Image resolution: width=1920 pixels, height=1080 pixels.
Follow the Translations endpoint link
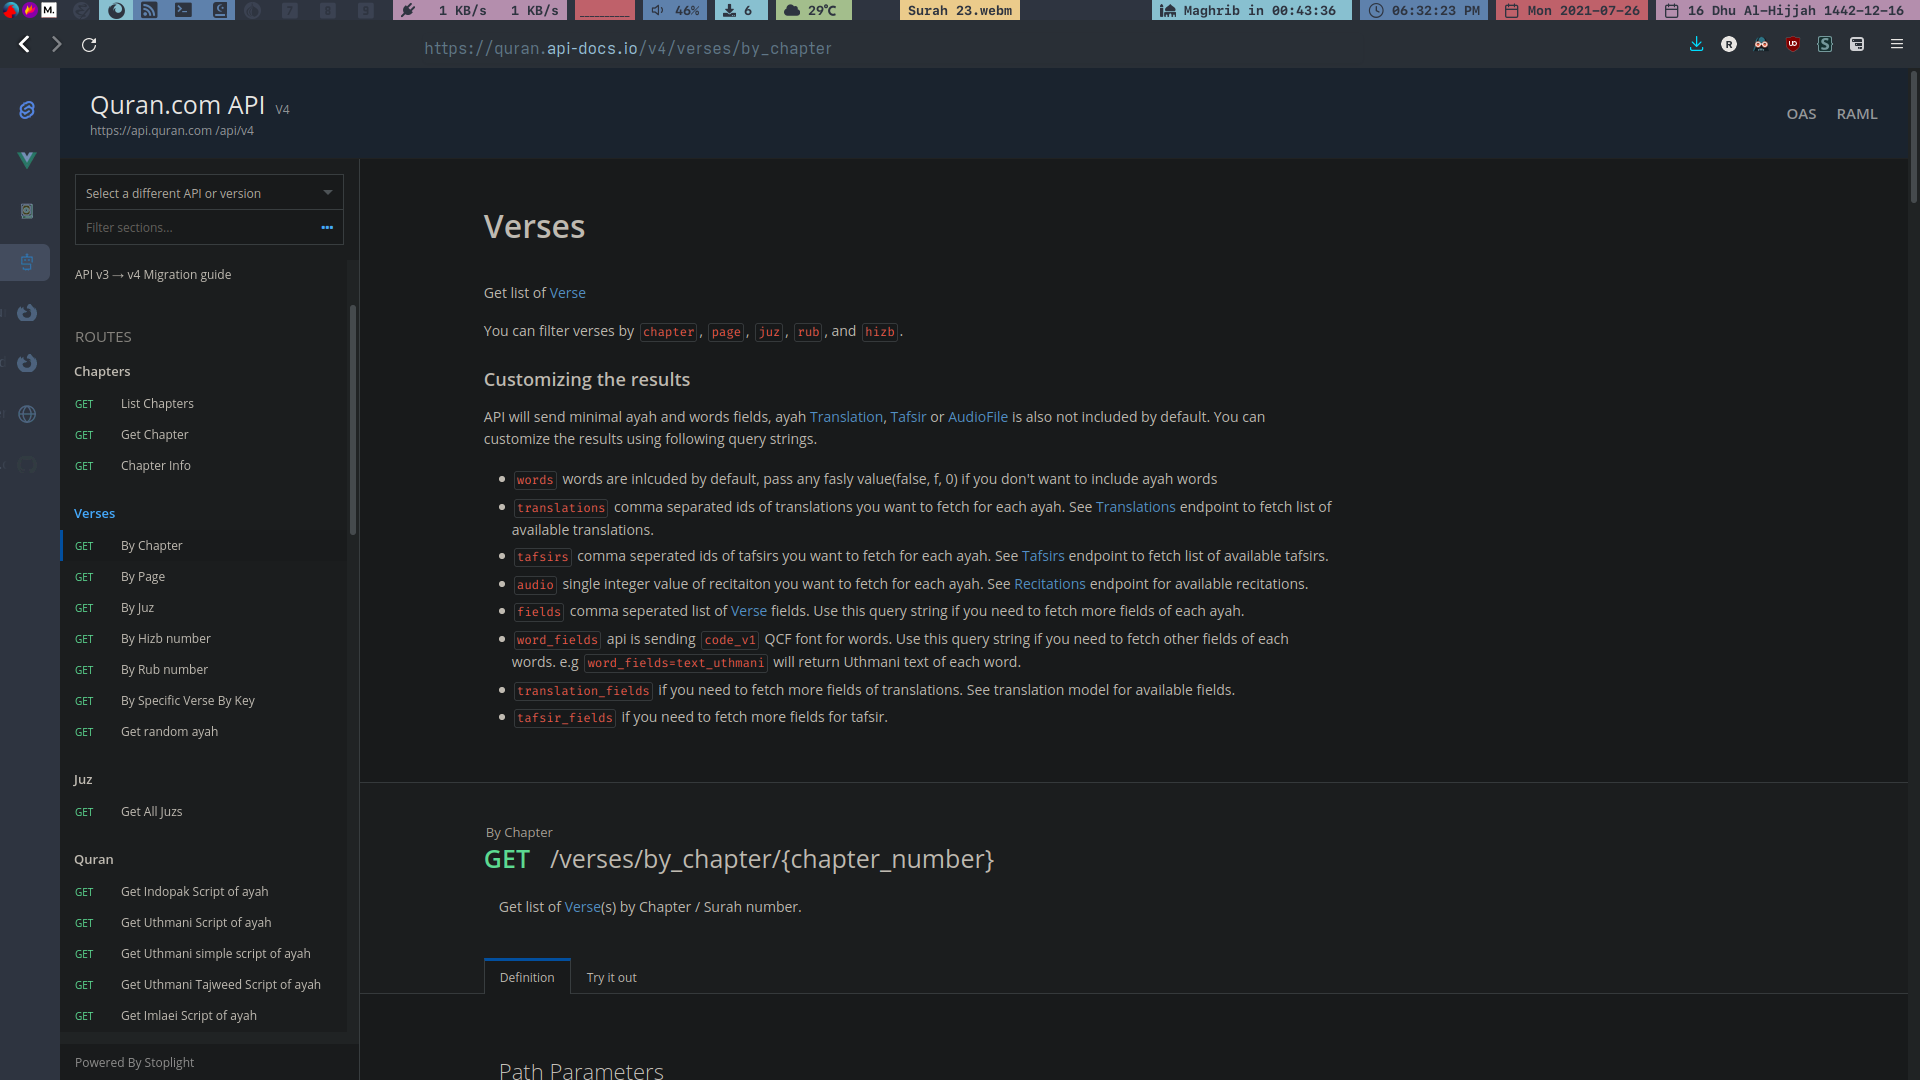pos(1135,507)
